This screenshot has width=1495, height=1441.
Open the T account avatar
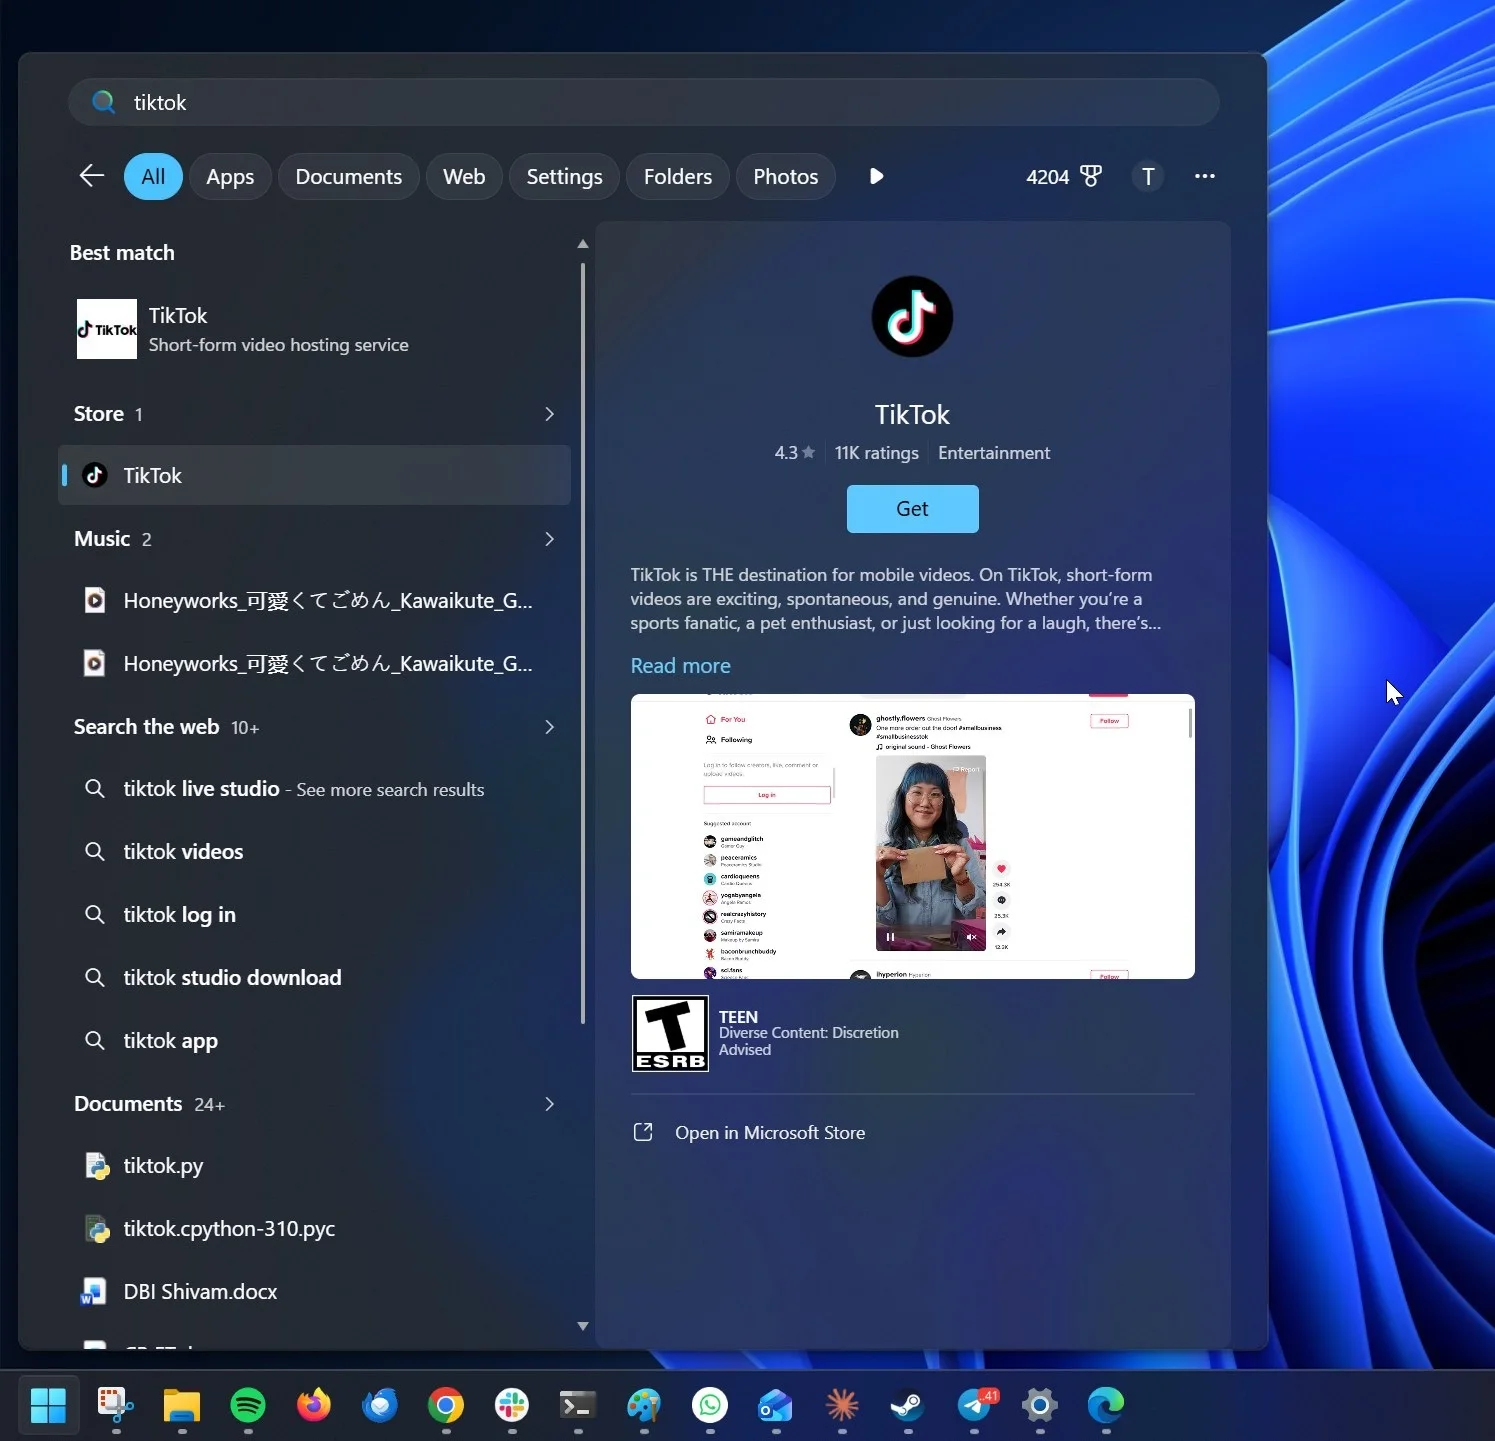coord(1148,176)
